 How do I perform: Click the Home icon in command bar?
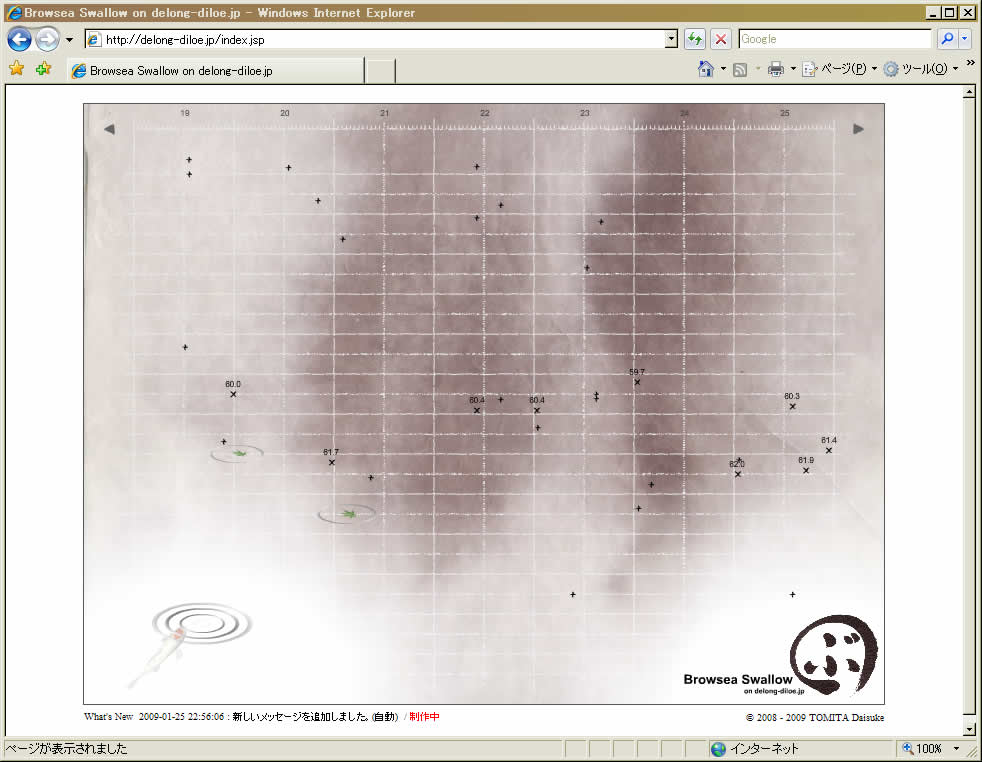[706, 70]
